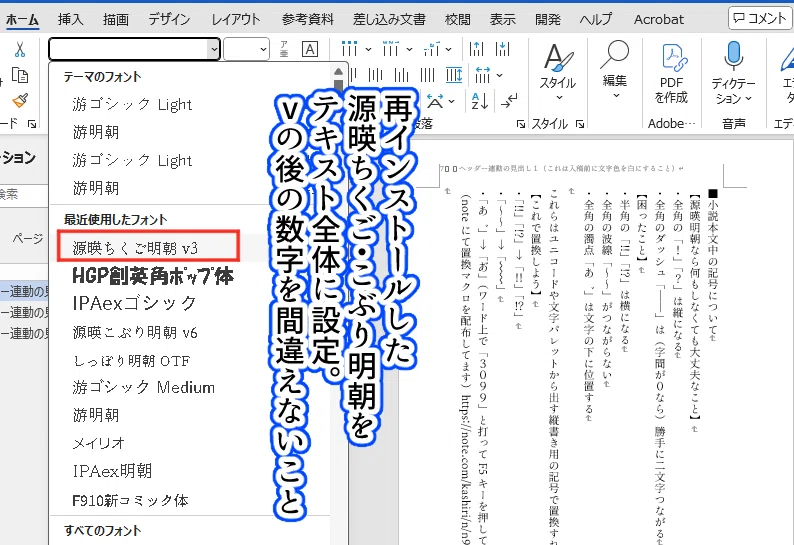Apply bullet list formatting
Viewport: 794px width, 545px height.
pyautogui.click(x=349, y=49)
